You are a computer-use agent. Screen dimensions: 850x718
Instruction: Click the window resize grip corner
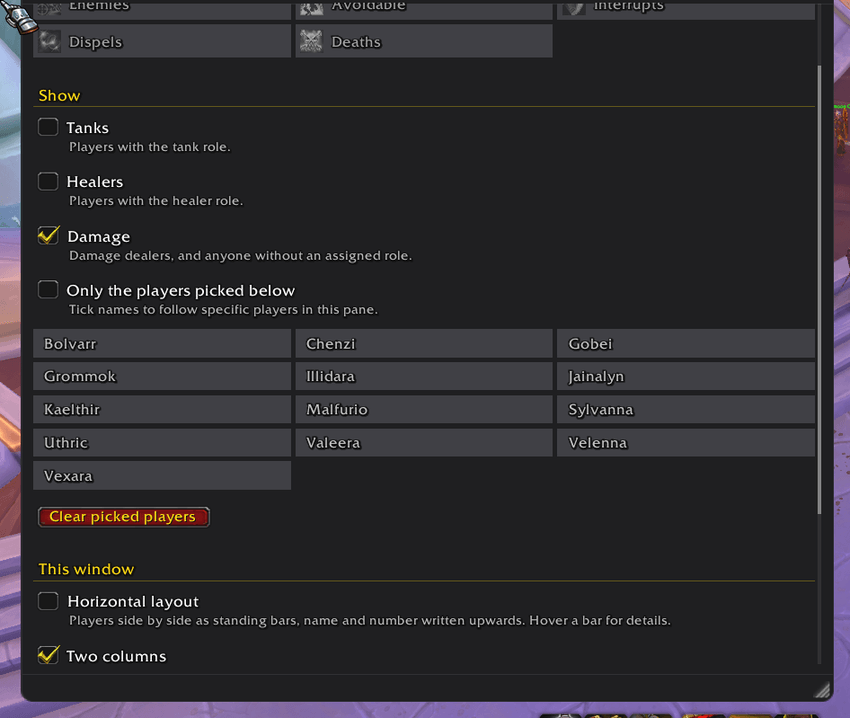822,689
